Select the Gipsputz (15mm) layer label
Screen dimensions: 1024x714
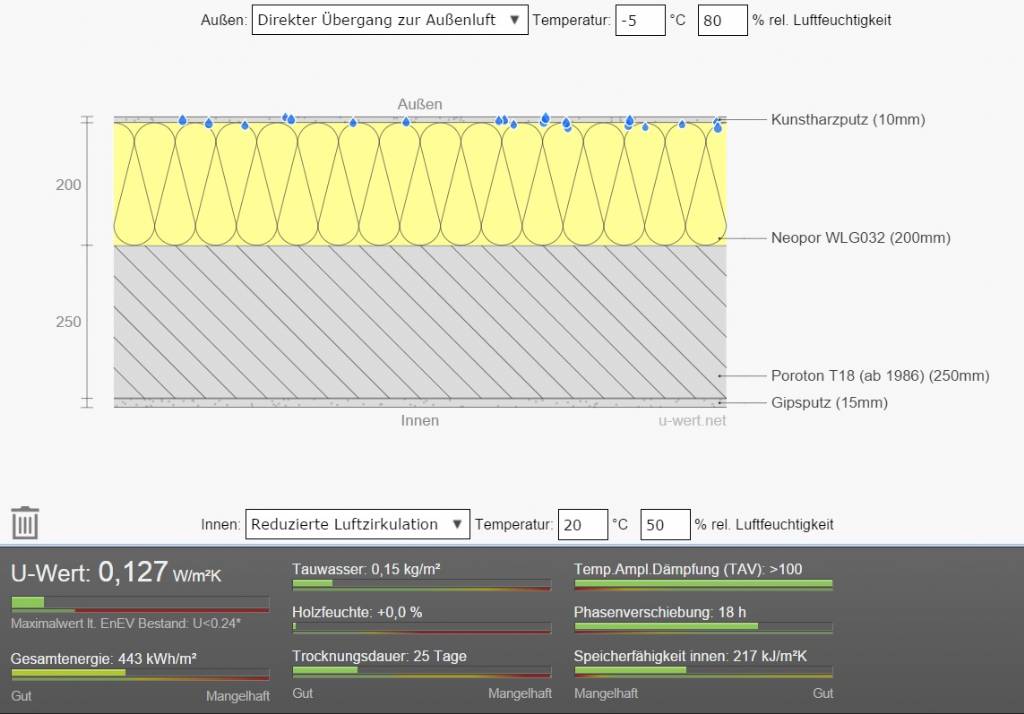point(829,403)
